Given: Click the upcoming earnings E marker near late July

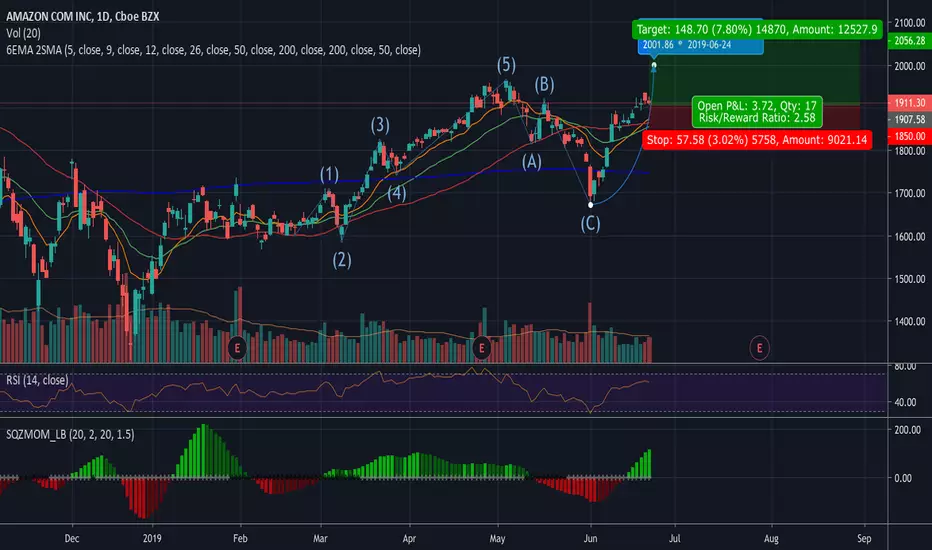Looking at the screenshot, I should pyautogui.click(x=759, y=348).
